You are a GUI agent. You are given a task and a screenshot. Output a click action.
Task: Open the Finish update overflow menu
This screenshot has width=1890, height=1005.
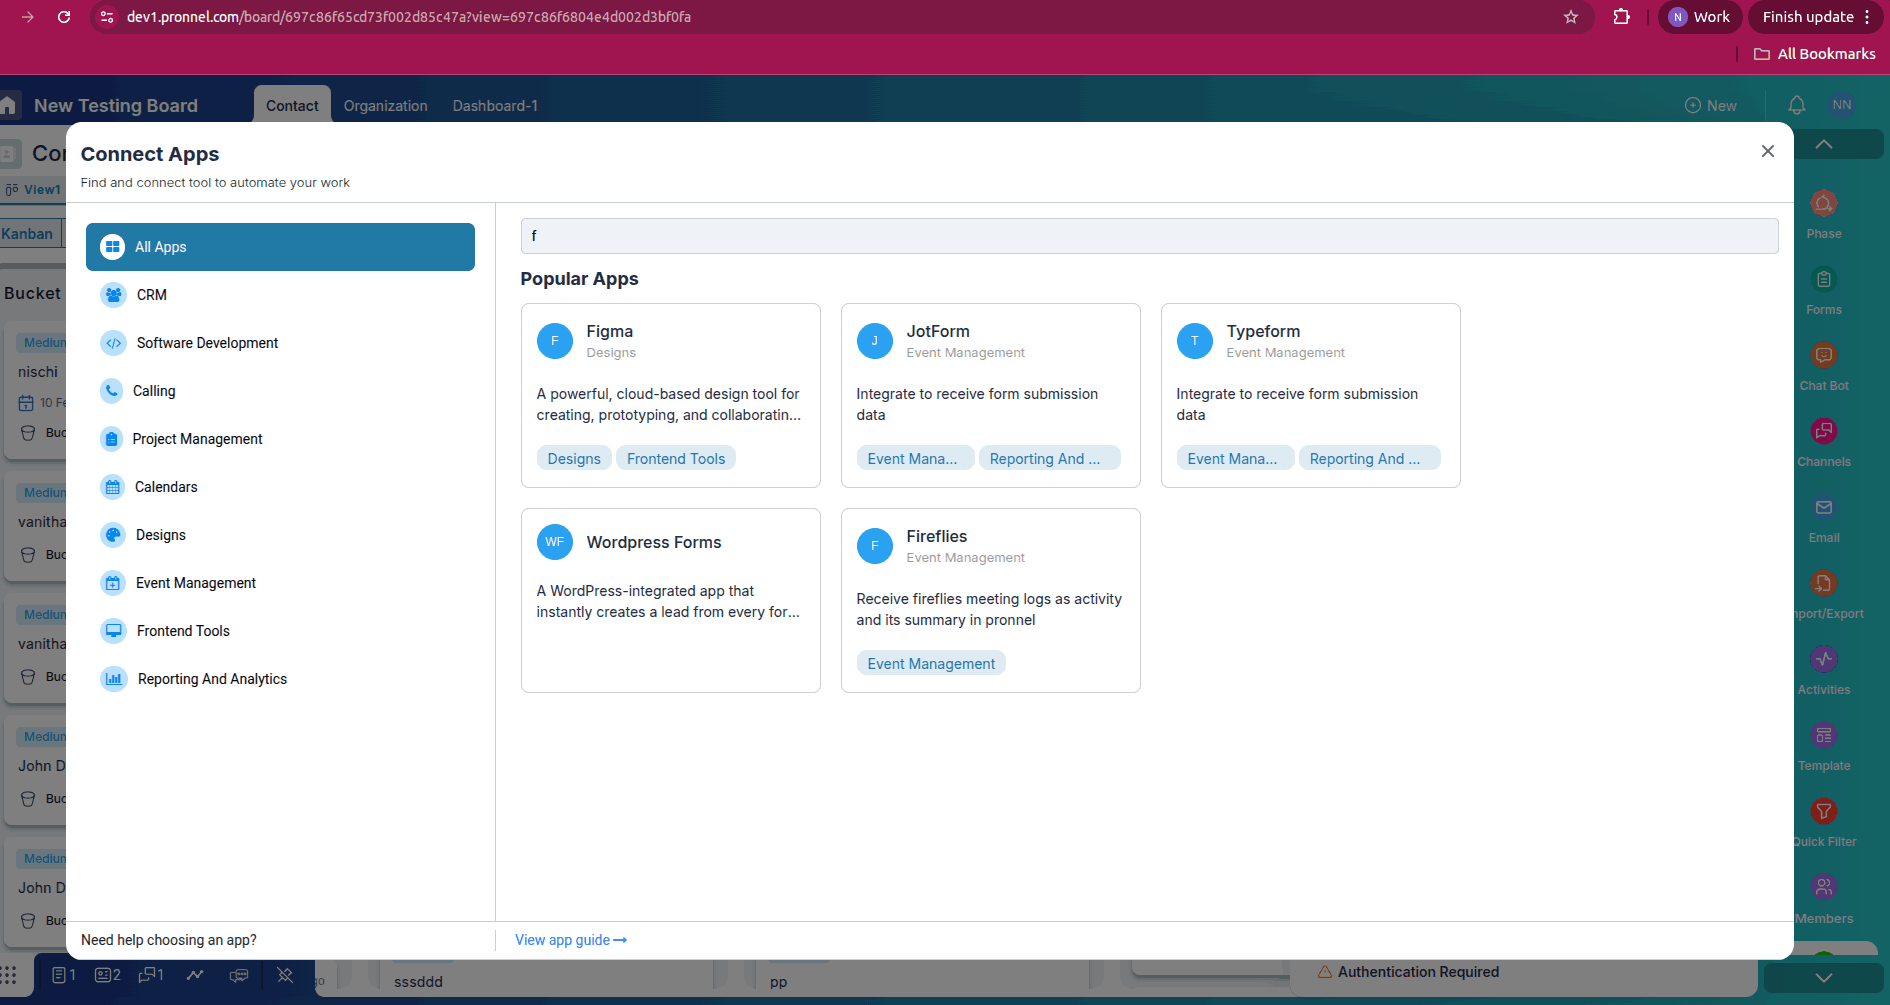[1868, 16]
